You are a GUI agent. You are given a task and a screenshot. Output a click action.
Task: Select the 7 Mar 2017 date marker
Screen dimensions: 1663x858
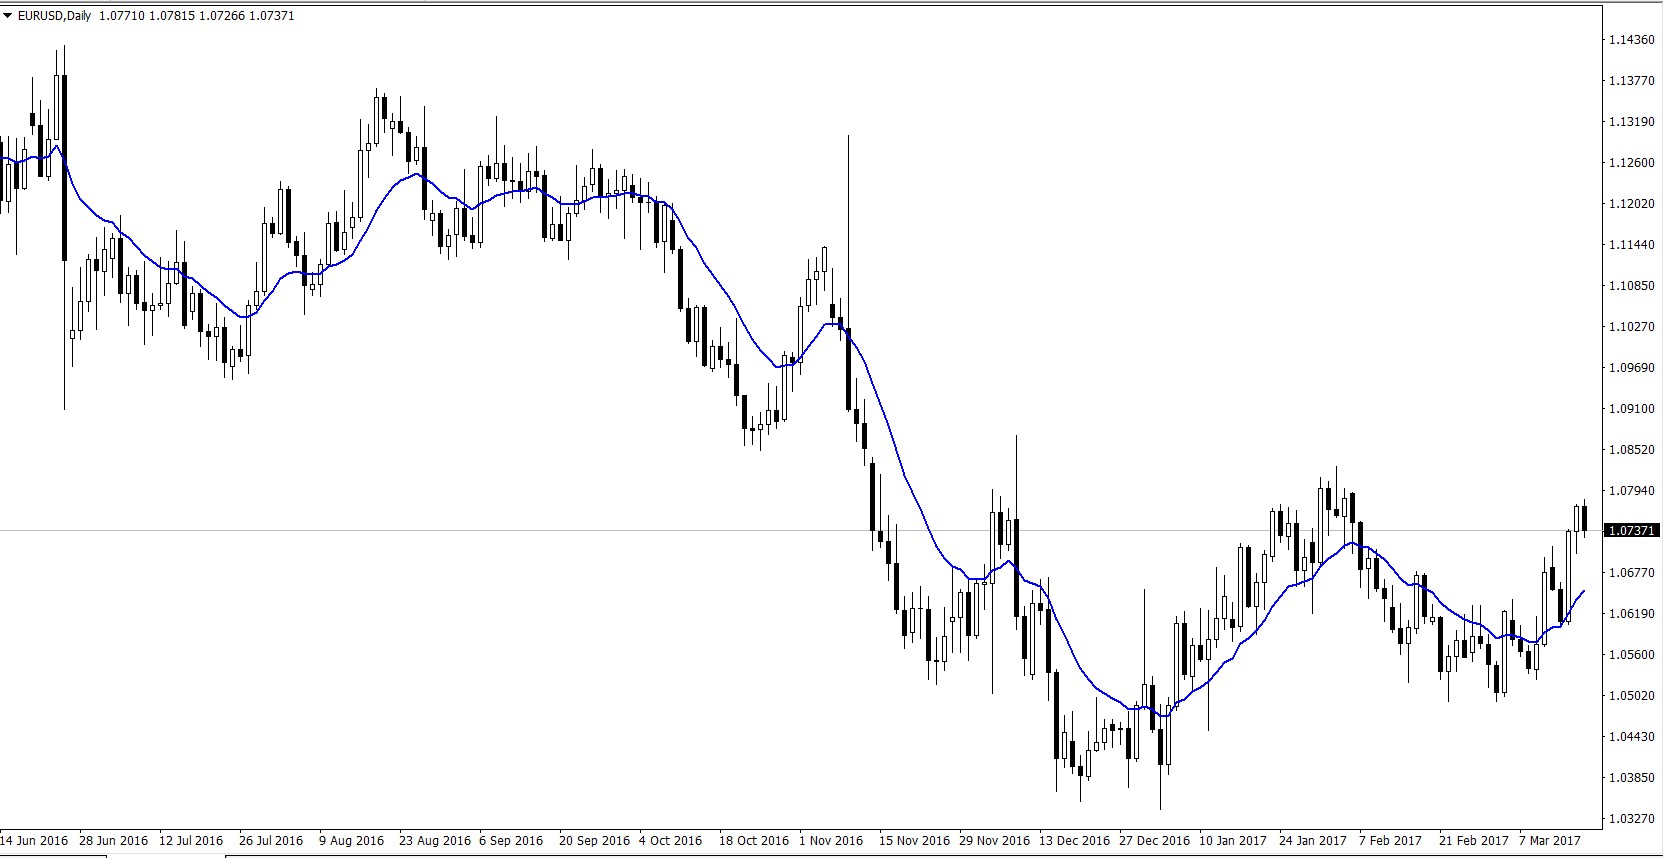pos(1550,841)
